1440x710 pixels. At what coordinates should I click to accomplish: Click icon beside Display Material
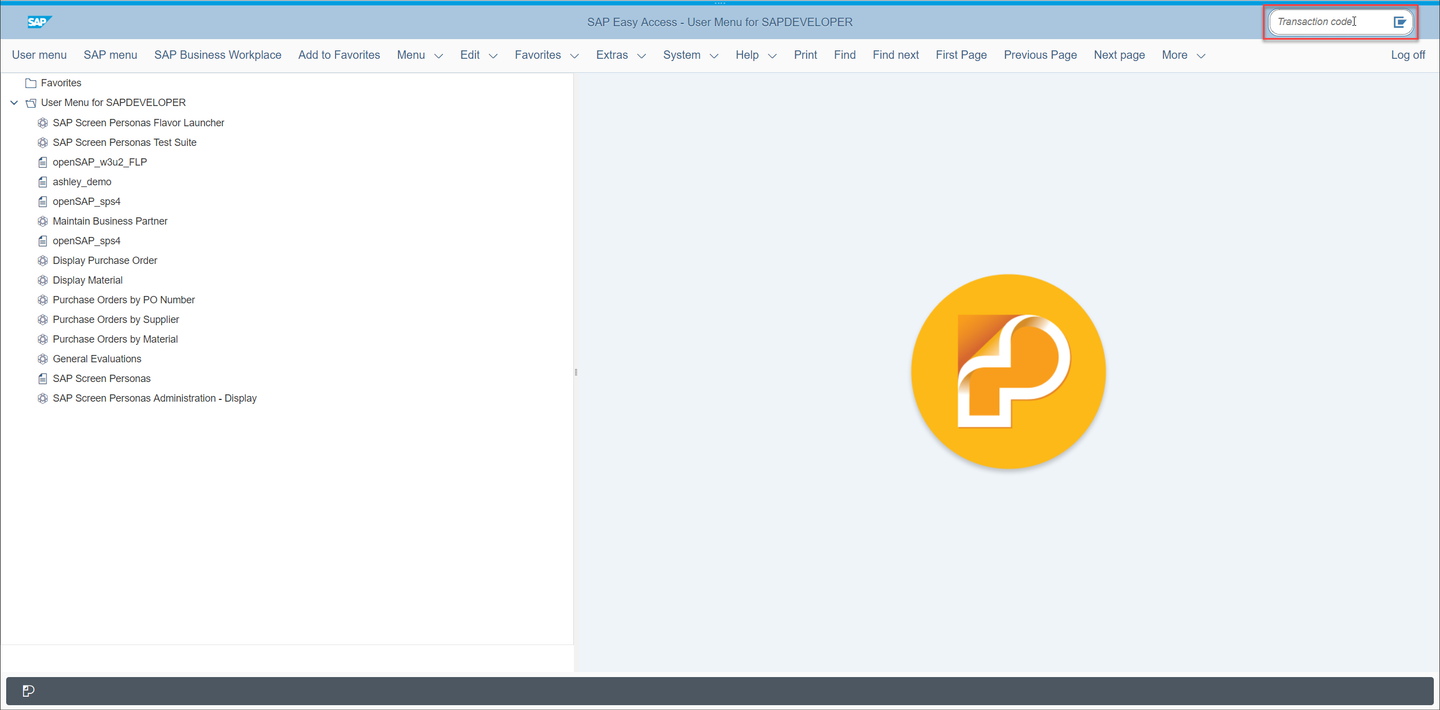click(43, 280)
